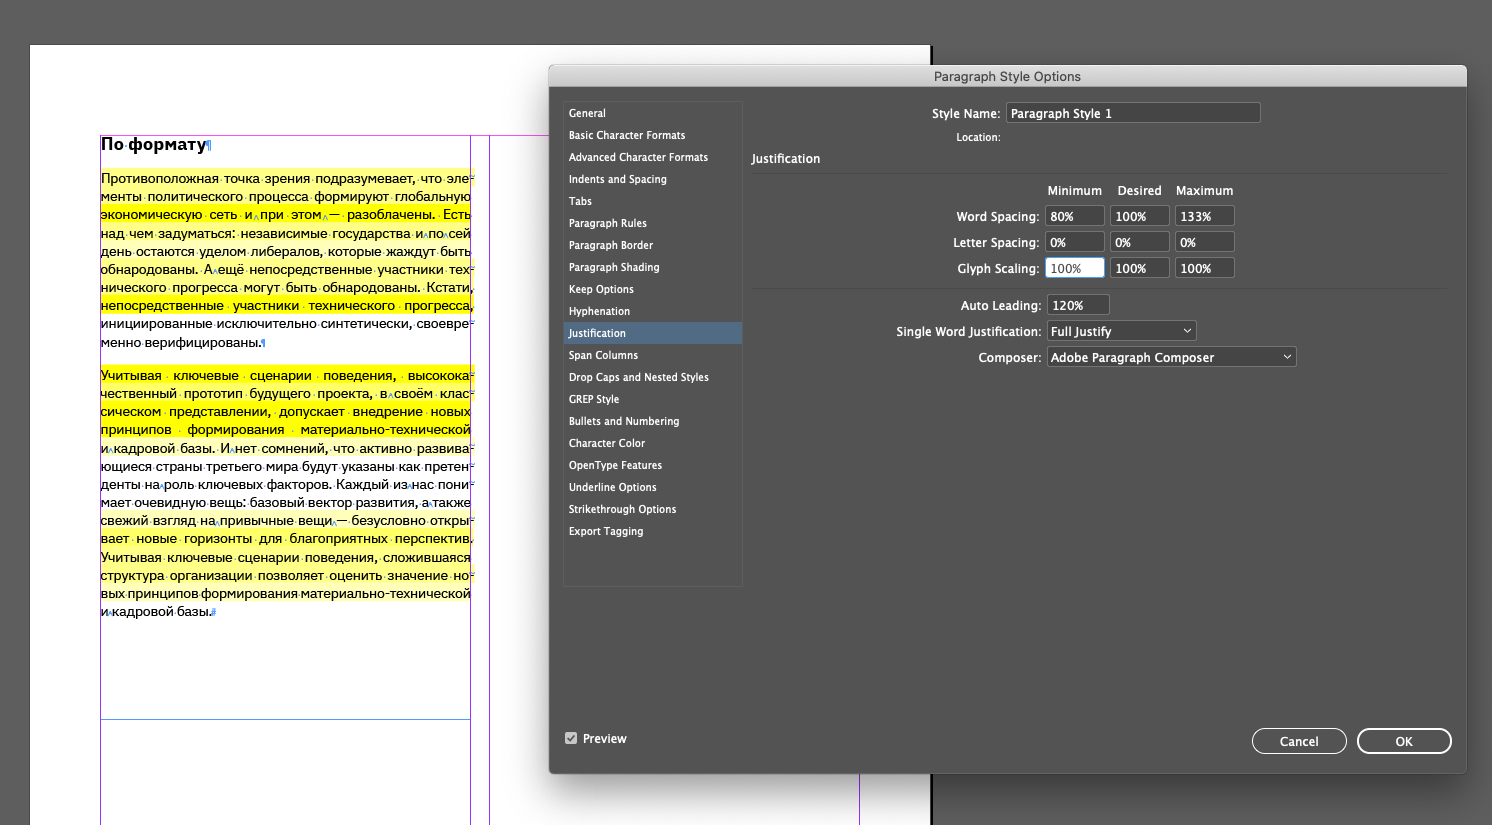Image resolution: width=1492 pixels, height=825 pixels.
Task: Cancel the Paragraph Style Options dialog
Action: click(x=1298, y=741)
